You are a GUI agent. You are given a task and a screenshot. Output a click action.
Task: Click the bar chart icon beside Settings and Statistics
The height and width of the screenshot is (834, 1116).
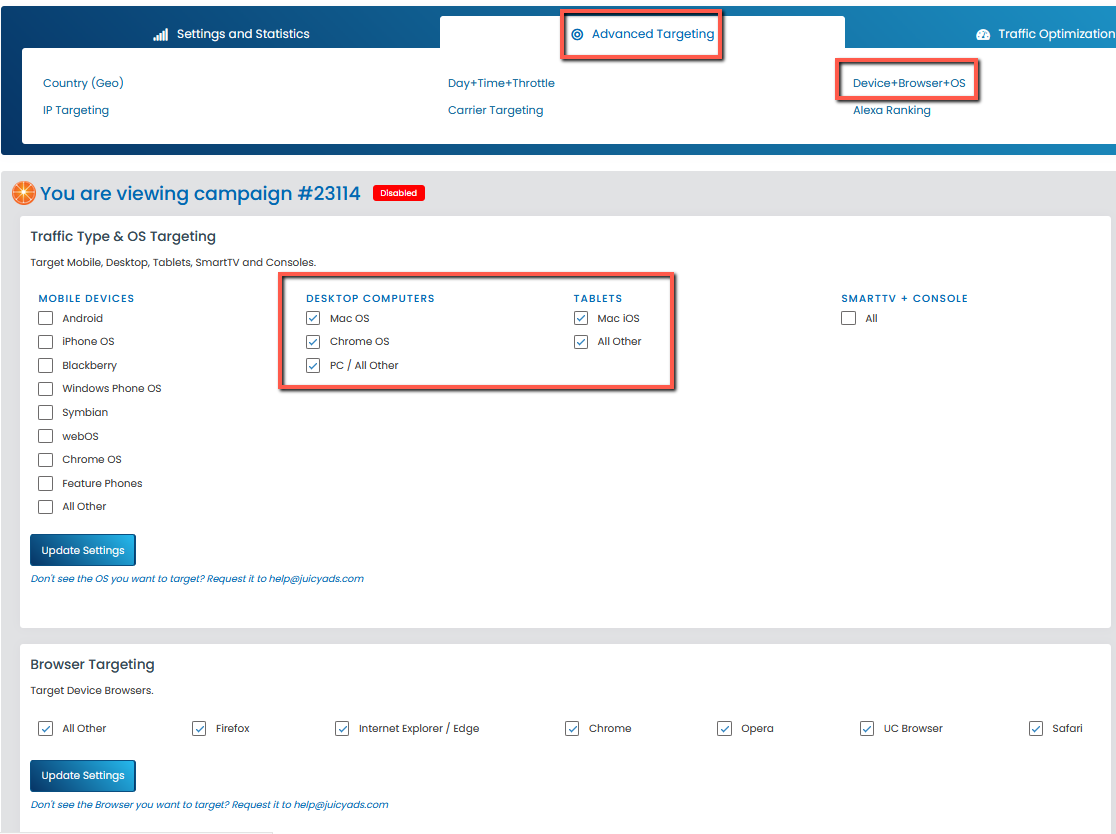161,34
